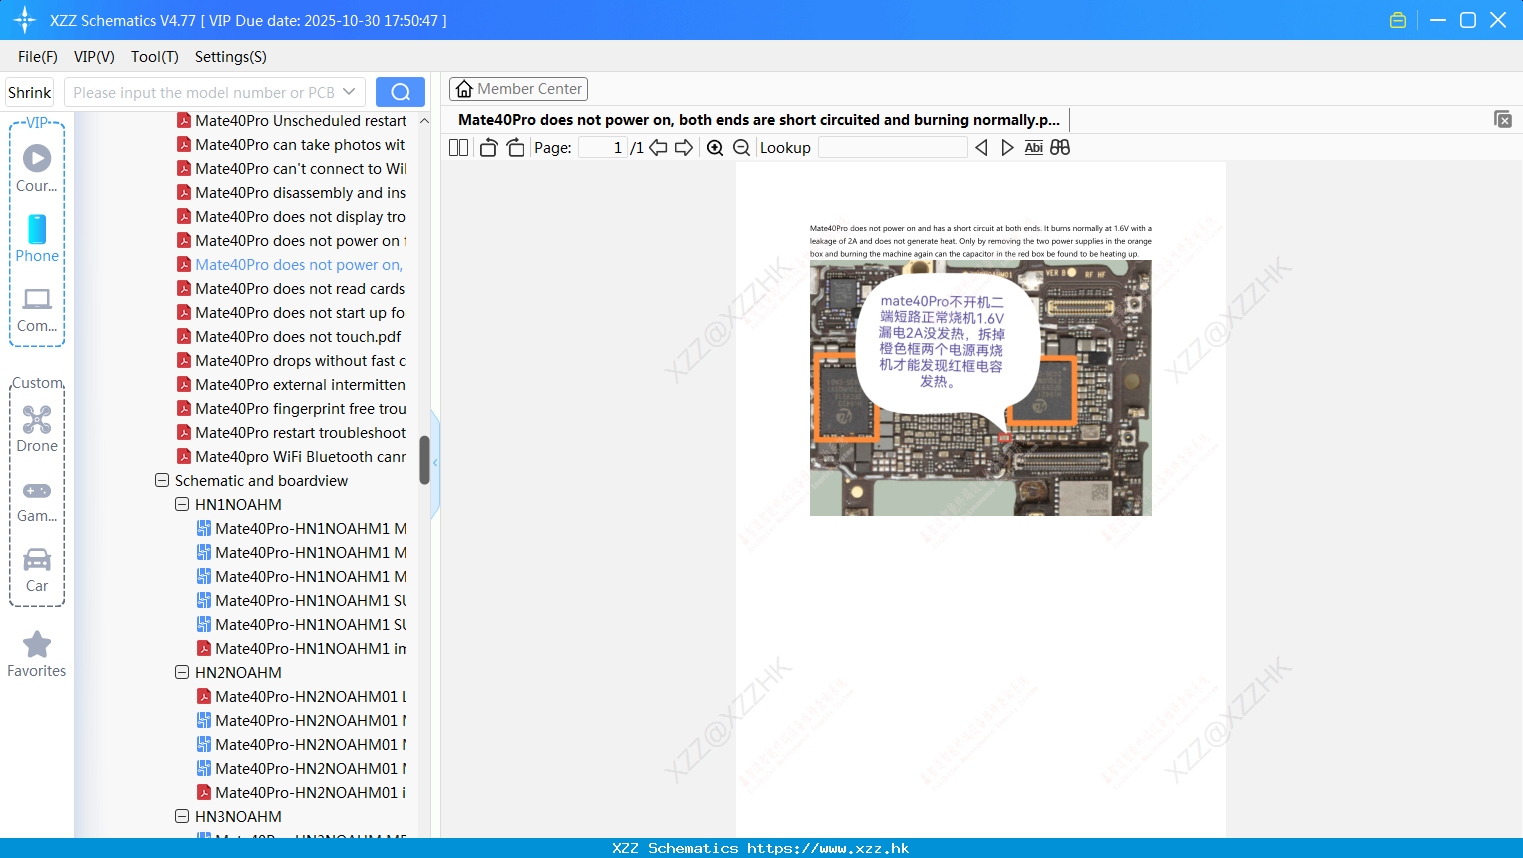The height and width of the screenshot is (858, 1523).
Task: Rotate page counterclockwise
Action: click(488, 147)
